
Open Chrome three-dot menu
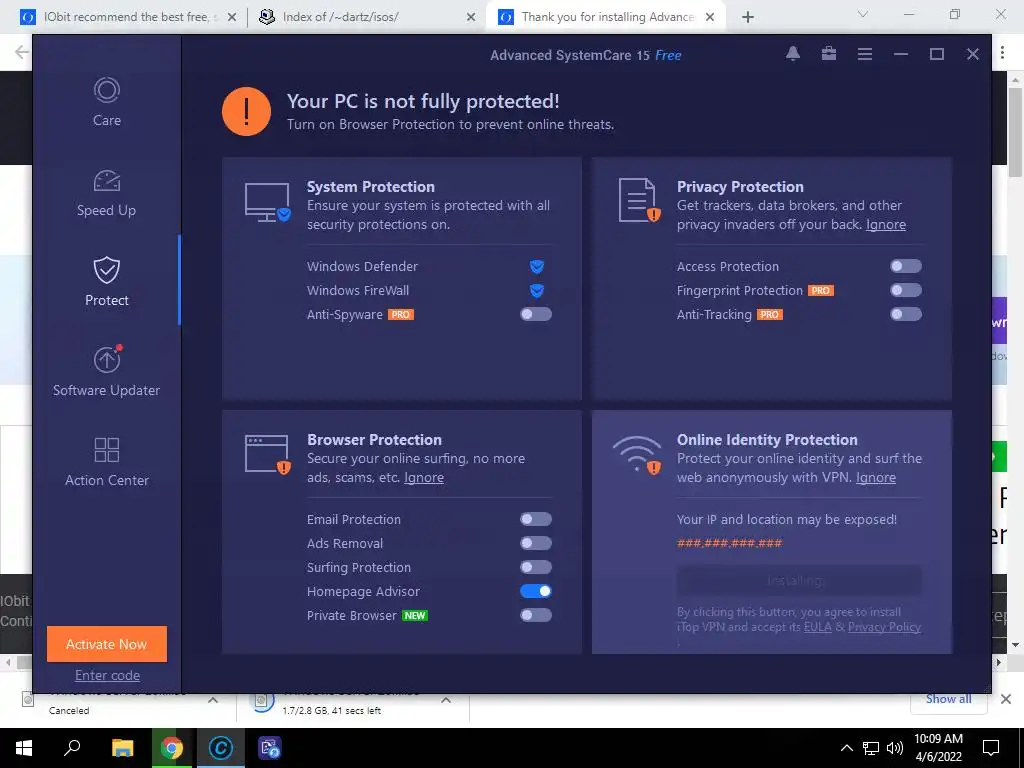click(x=1002, y=53)
